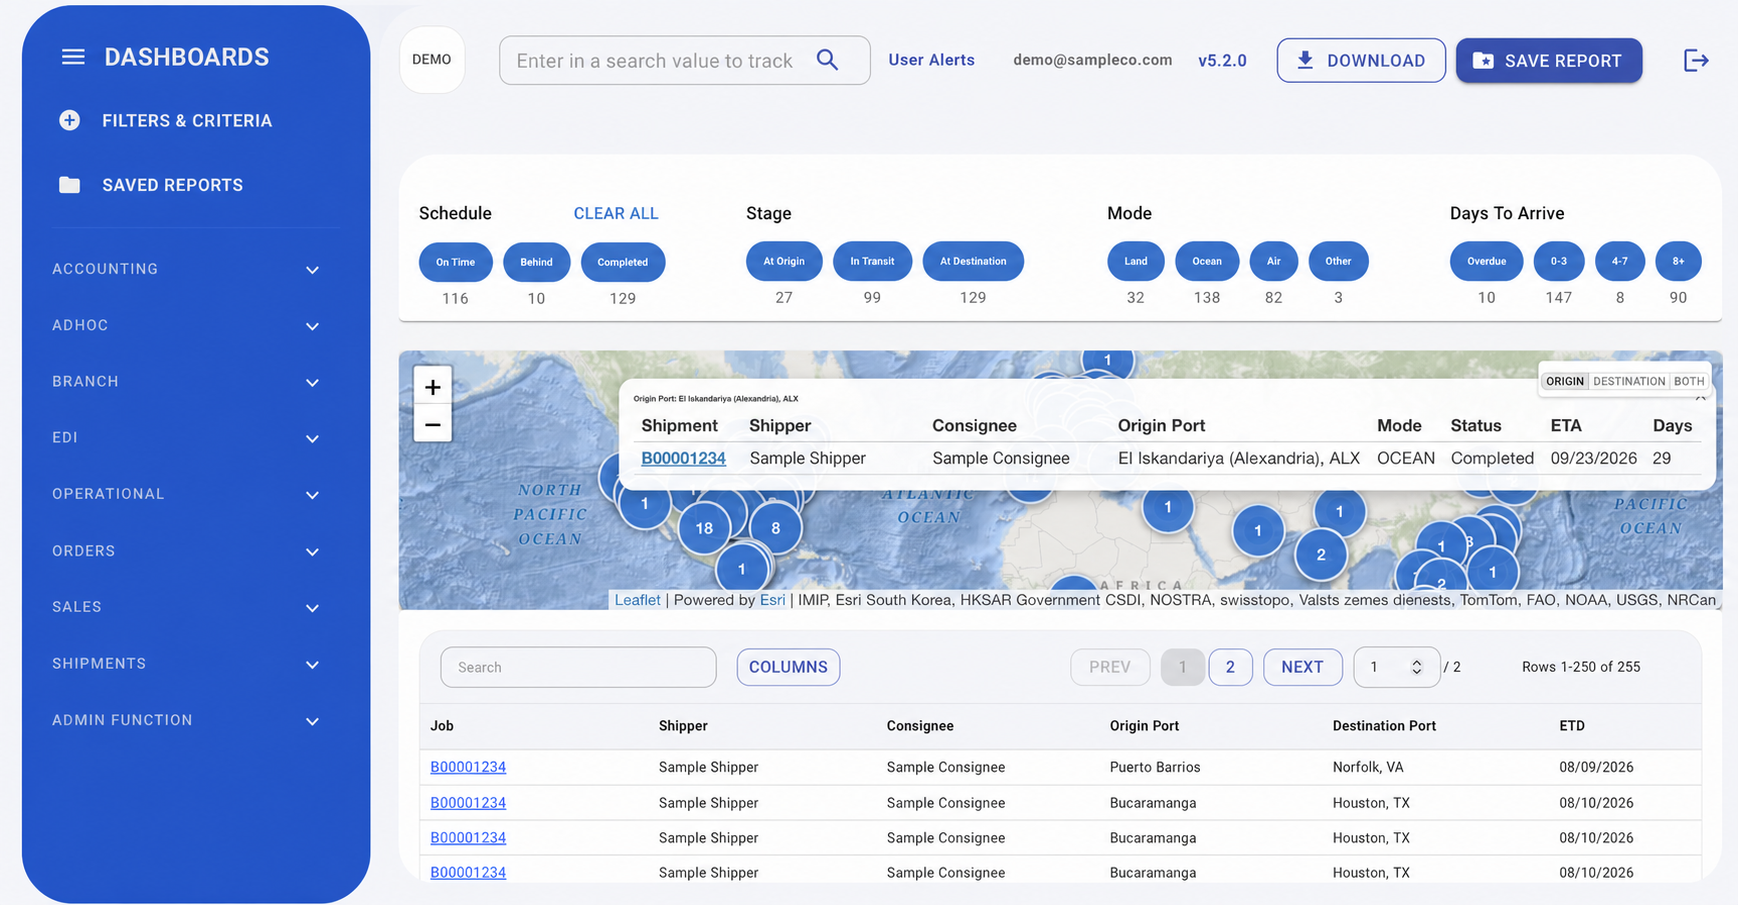Toggle the Overdue days filter

[x=1487, y=261]
